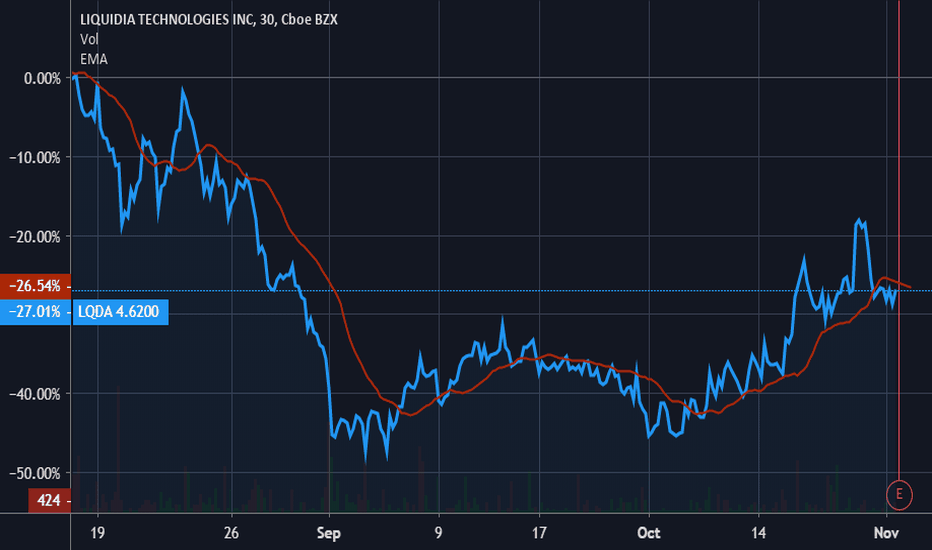This screenshot has height=550, width=932.
Task: Click the EMA indicator label
Action: pyautogui.click(x=94, y=59)
